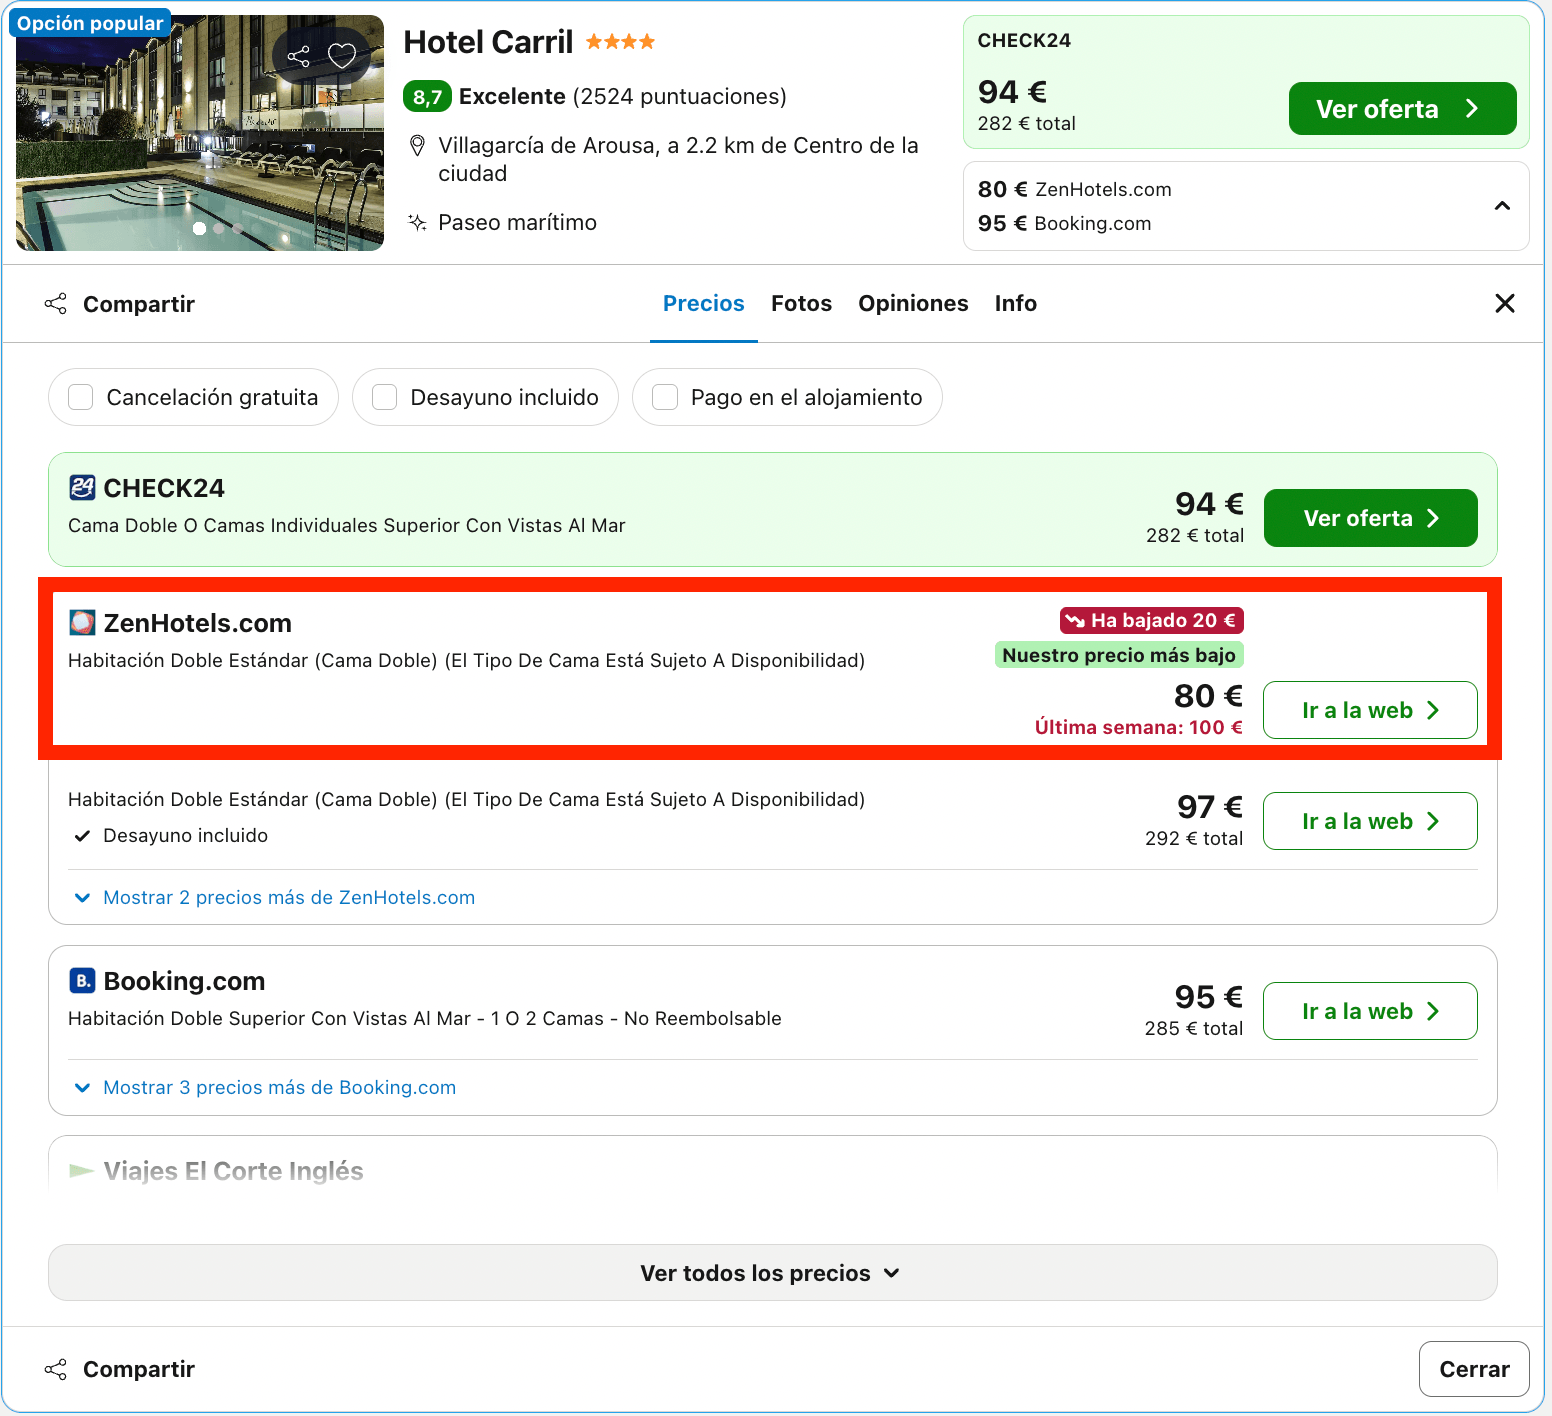Click the Booking.com logo icon
Viewport: 1552px width, 1416px height.
pos(82,981)
